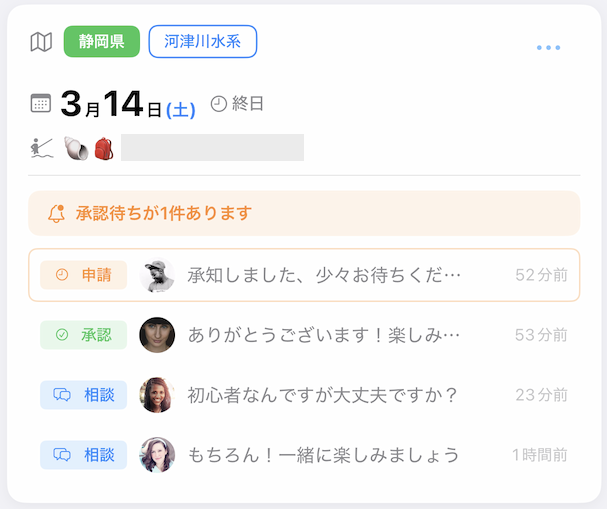Click the 相談 badge on the beginner question row
The image size is (607, 509).
84,395
